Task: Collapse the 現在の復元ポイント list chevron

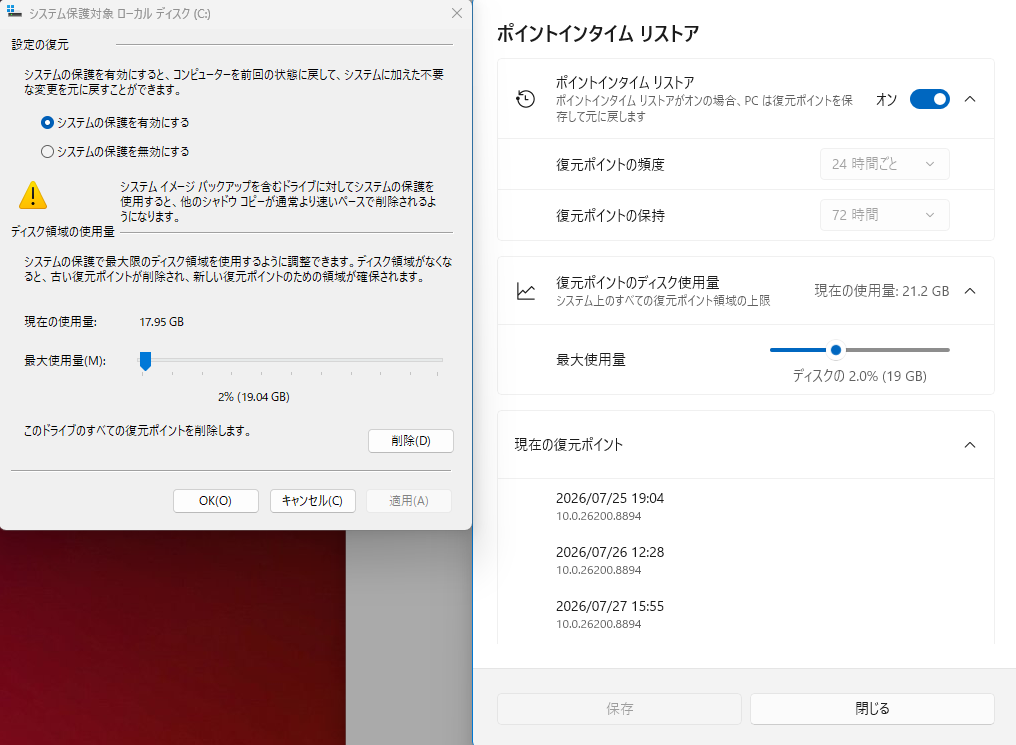Action: (970, 445)
